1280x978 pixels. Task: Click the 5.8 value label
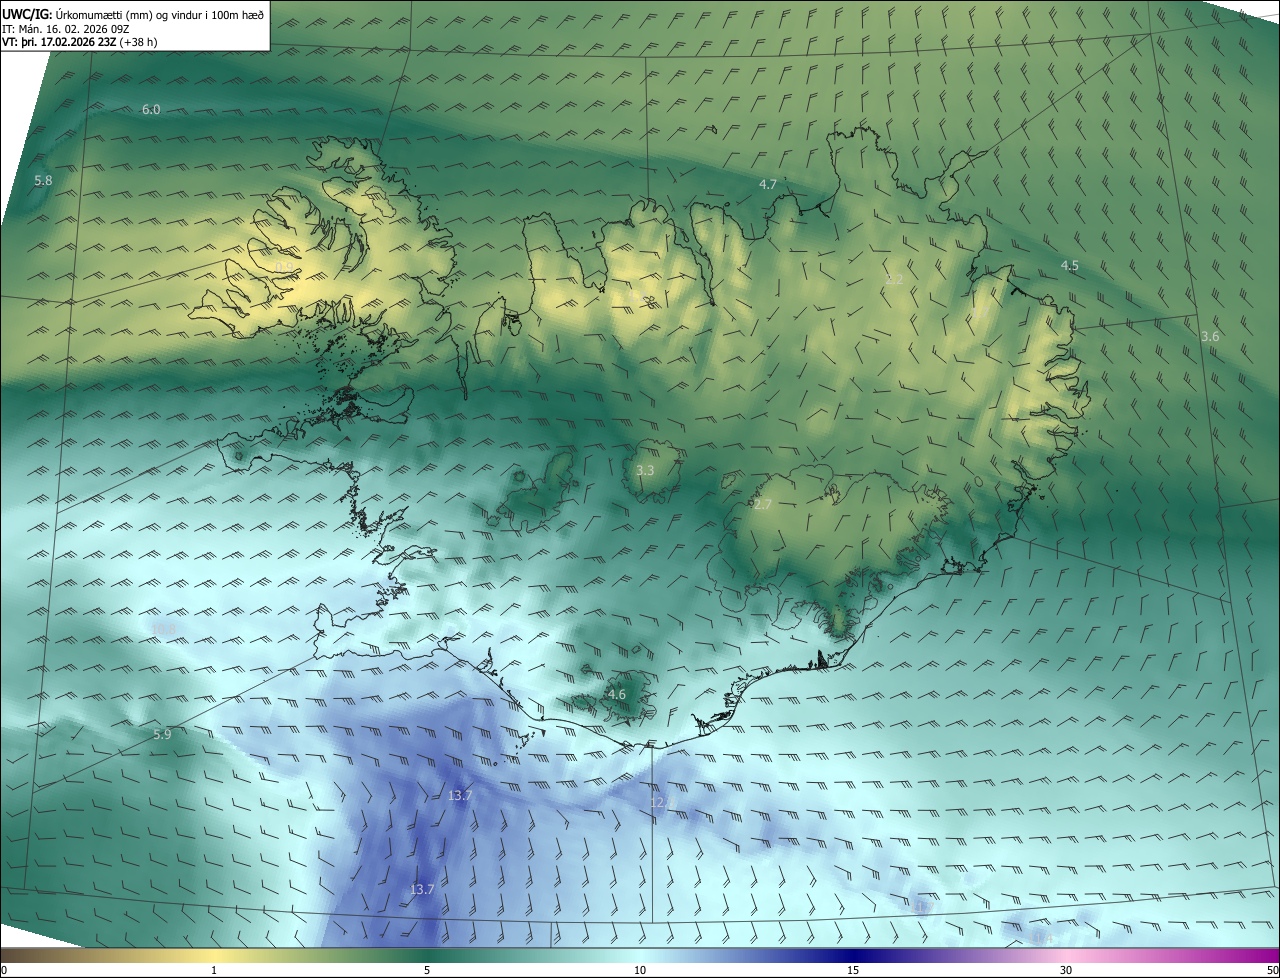click(43, 181)
